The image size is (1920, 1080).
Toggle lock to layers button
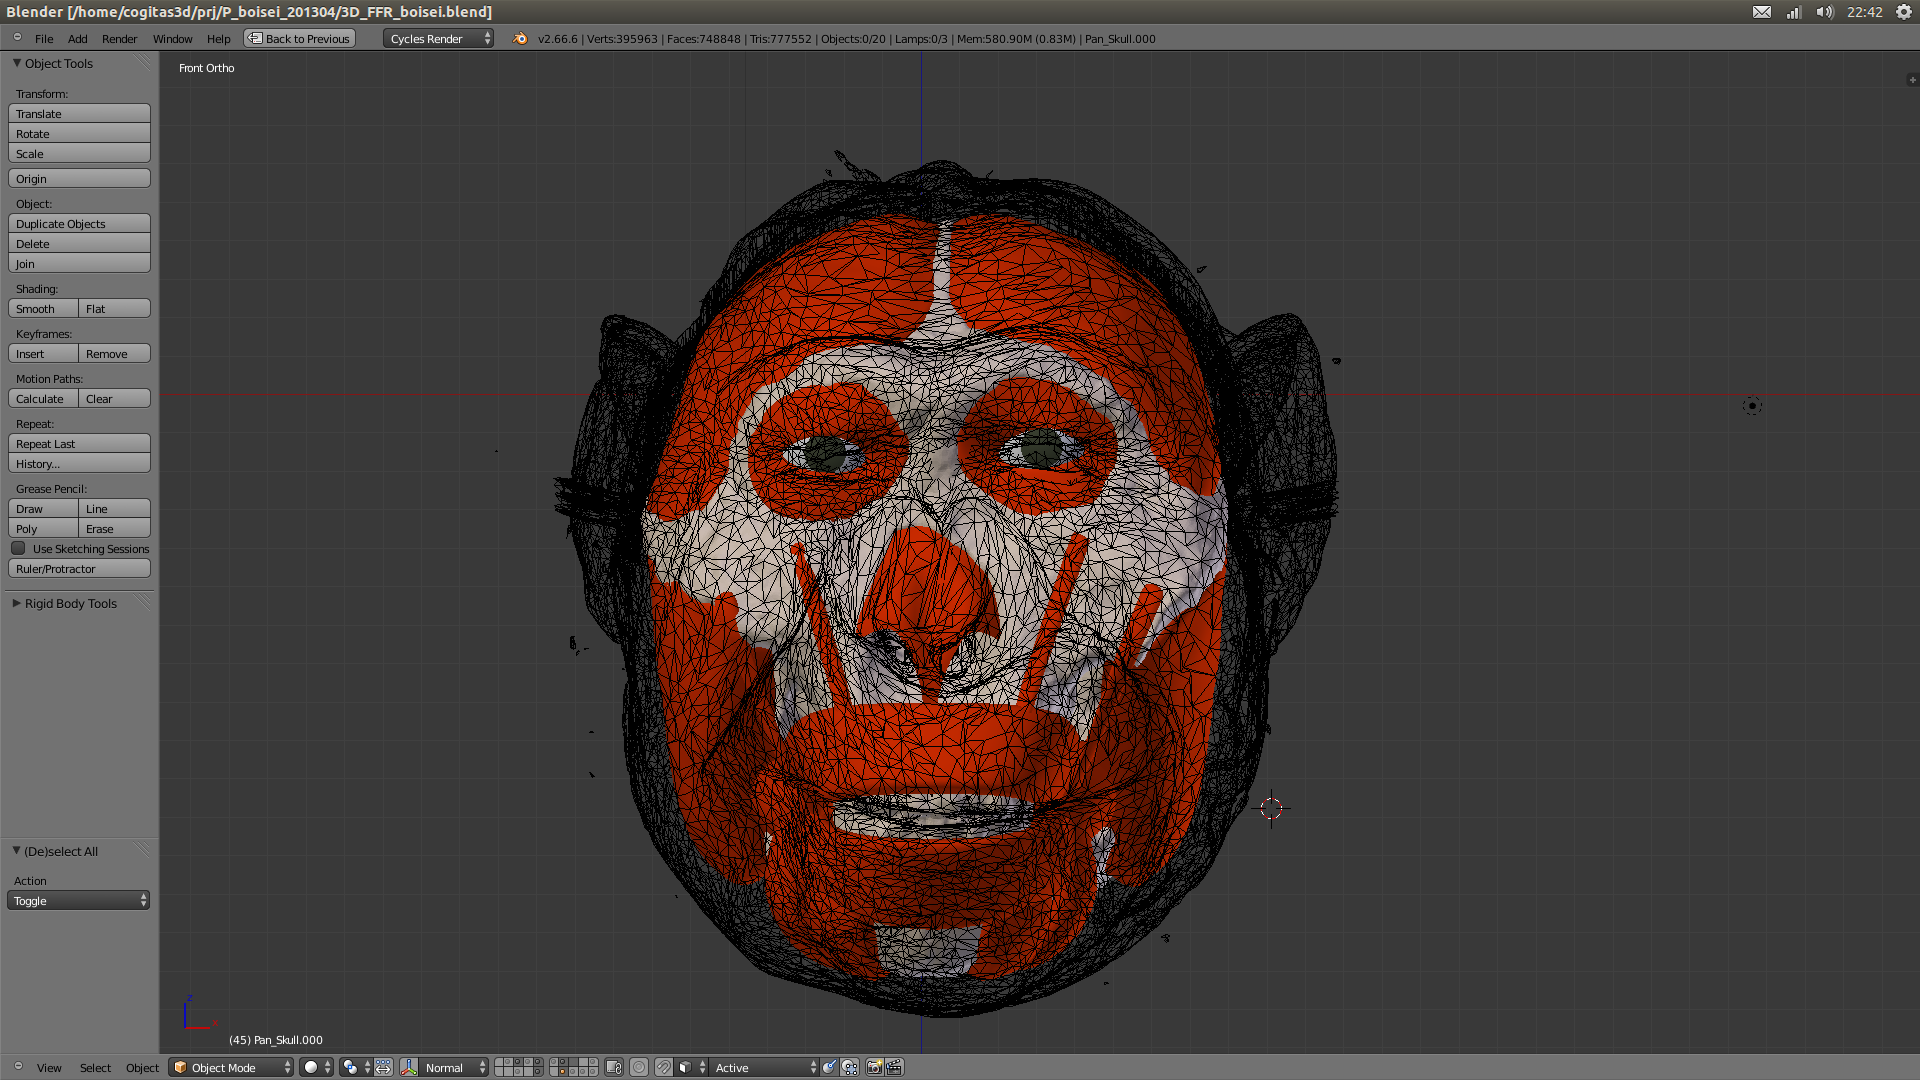614,1067
